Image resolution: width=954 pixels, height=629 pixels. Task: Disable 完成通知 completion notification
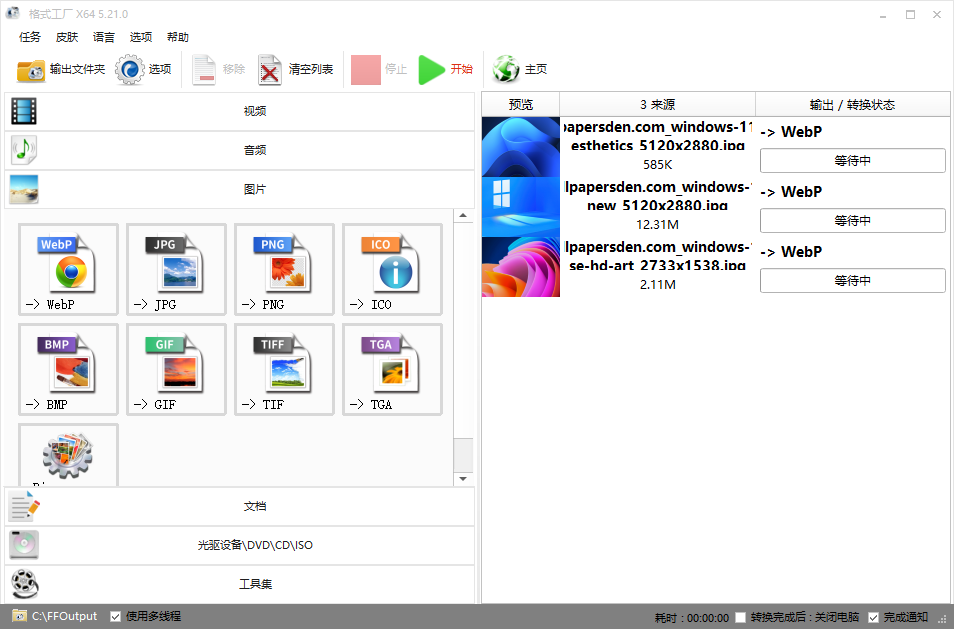coord(874,616)
